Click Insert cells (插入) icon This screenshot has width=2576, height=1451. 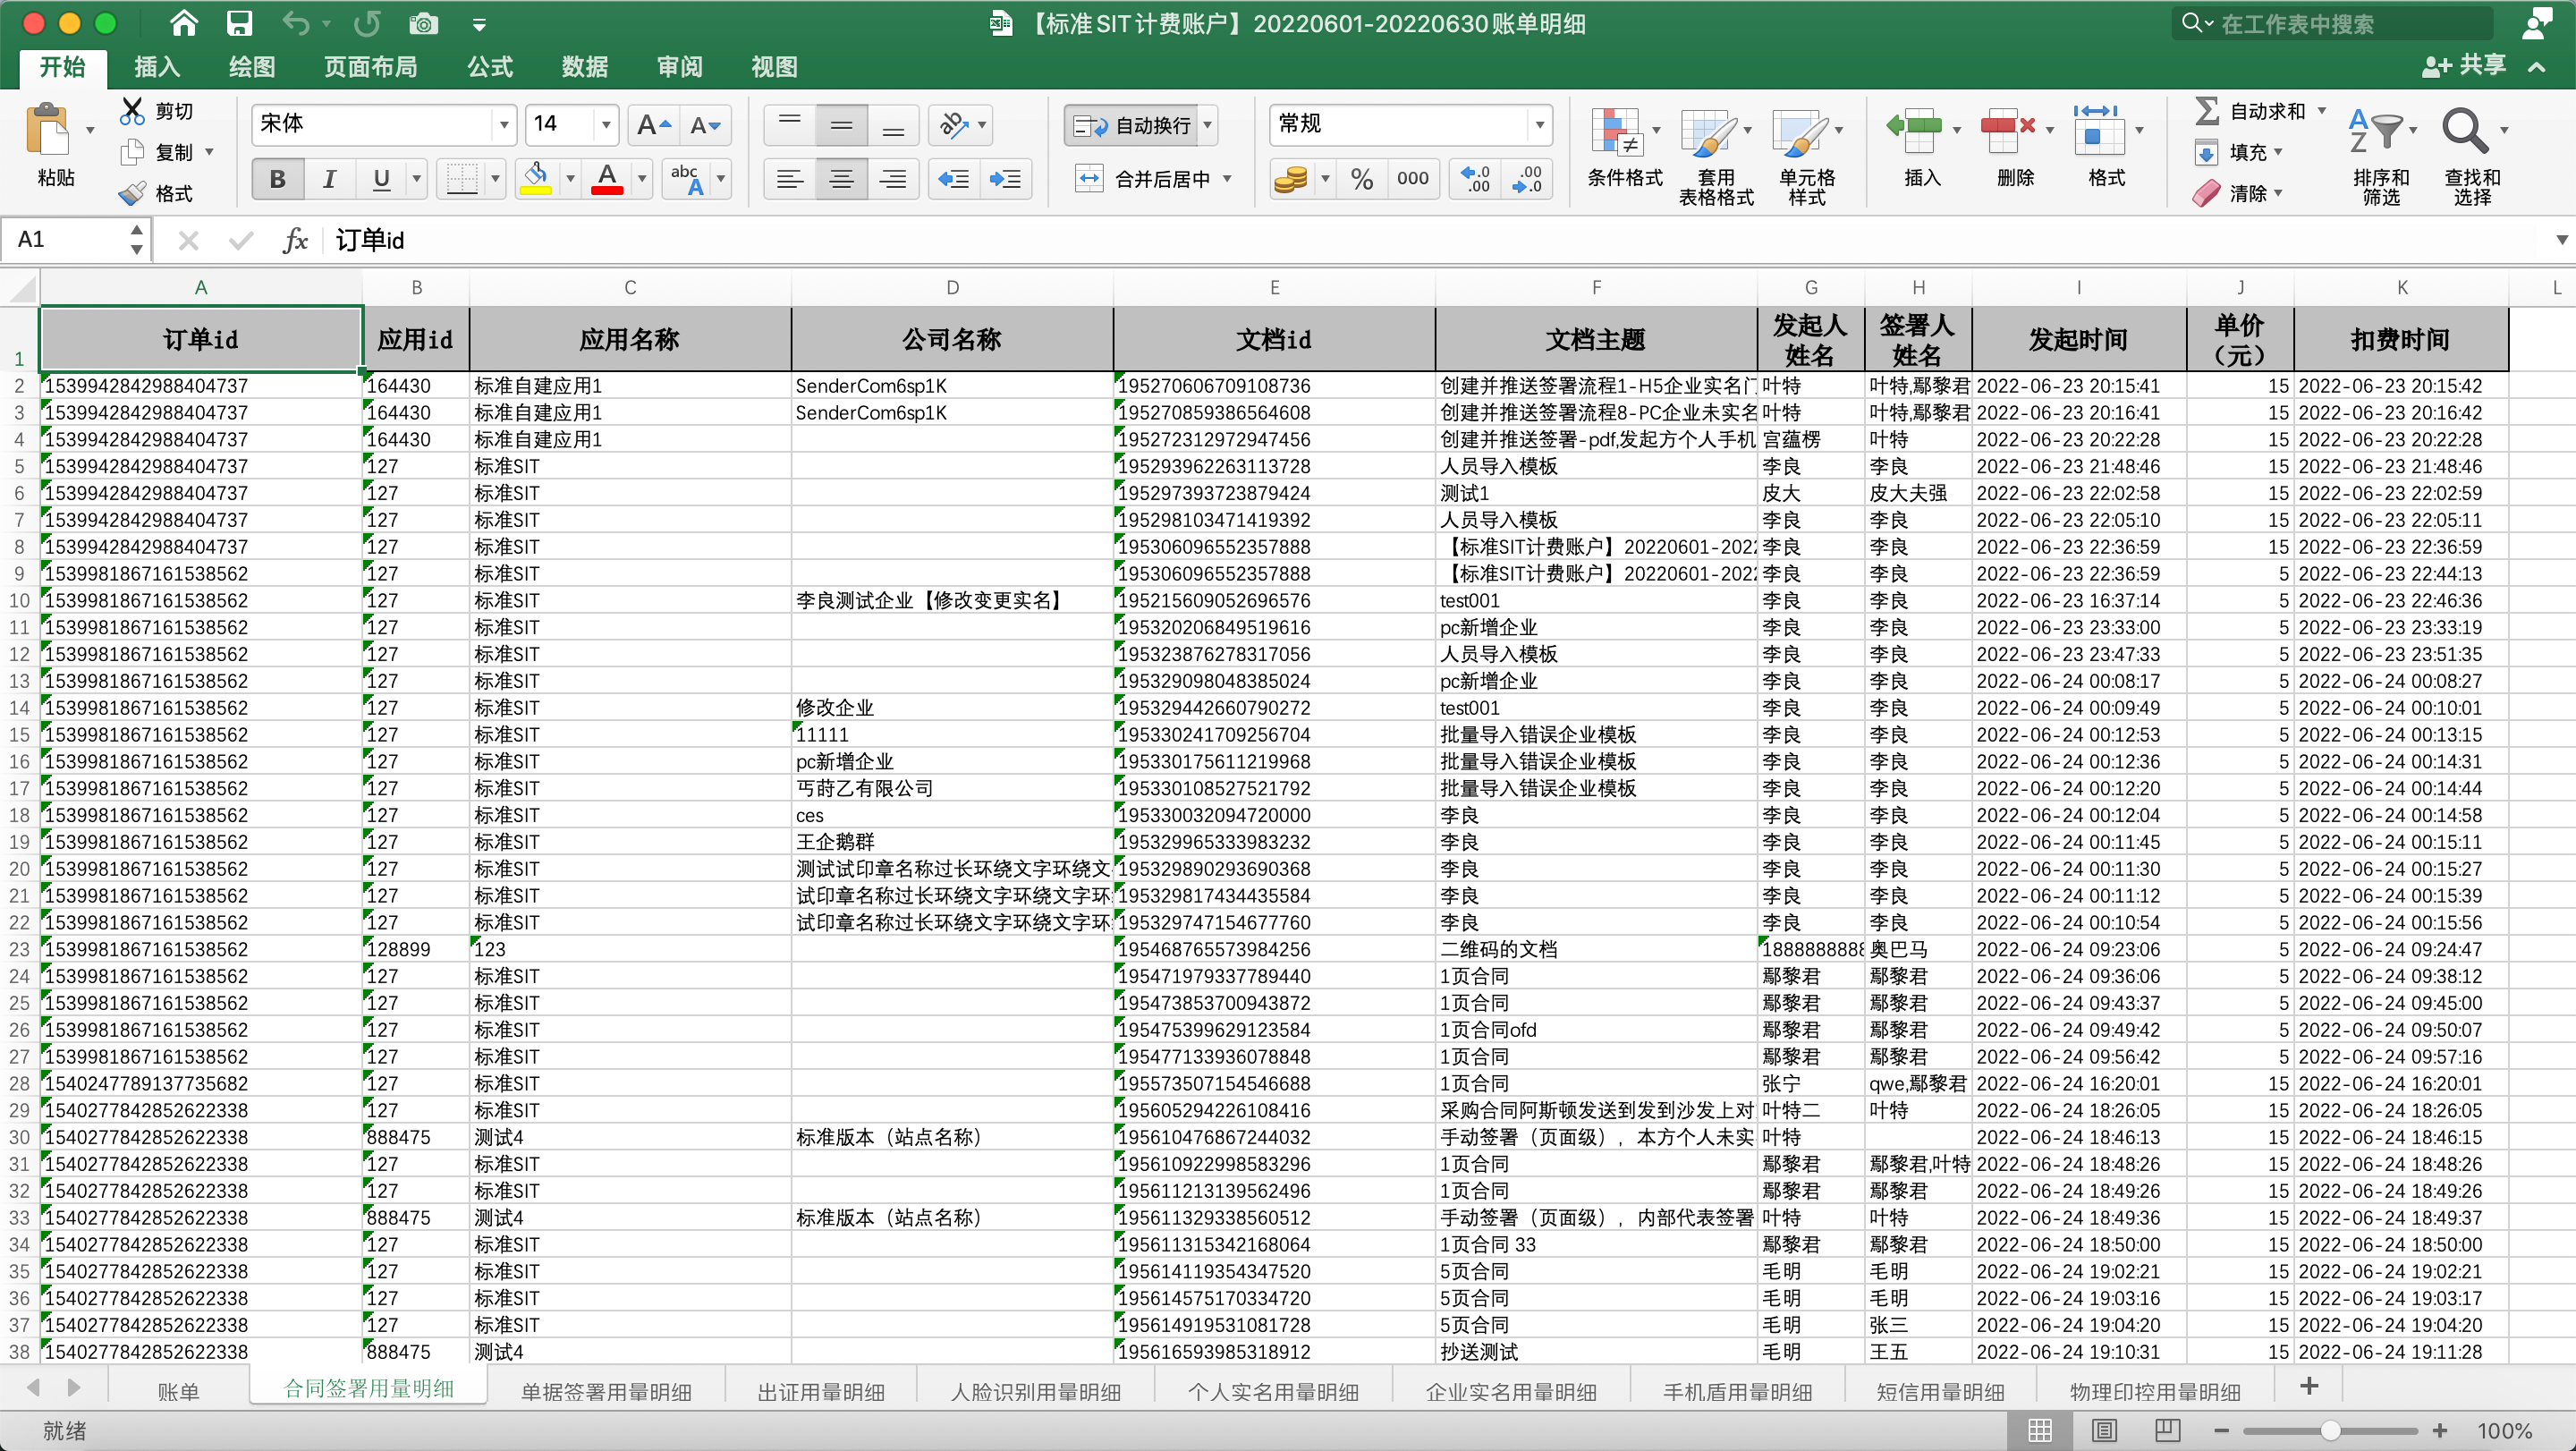[1912, 130]
